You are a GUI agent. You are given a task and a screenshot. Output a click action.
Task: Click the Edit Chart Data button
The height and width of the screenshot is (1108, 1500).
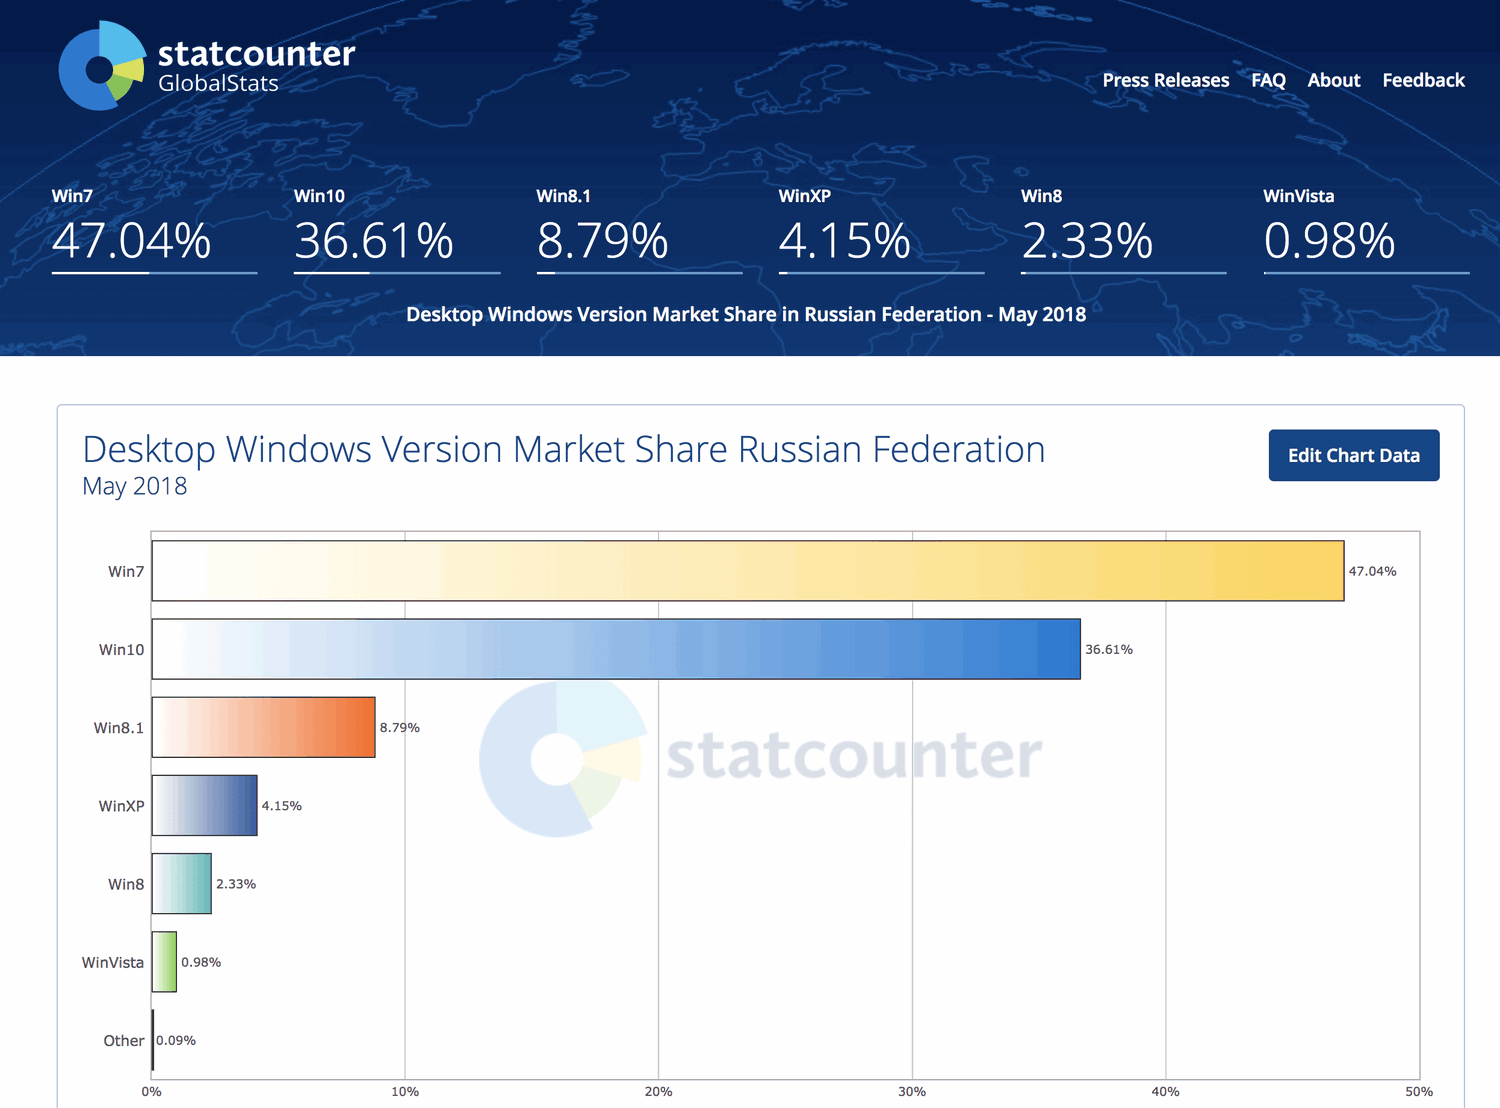tap(1353, 455)
